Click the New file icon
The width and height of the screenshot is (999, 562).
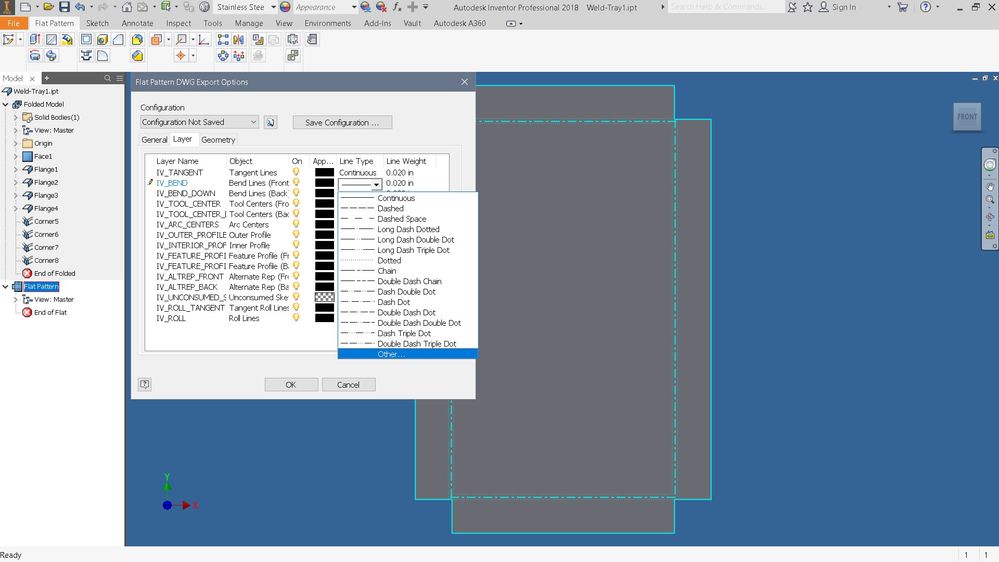(x=25, y=7)
